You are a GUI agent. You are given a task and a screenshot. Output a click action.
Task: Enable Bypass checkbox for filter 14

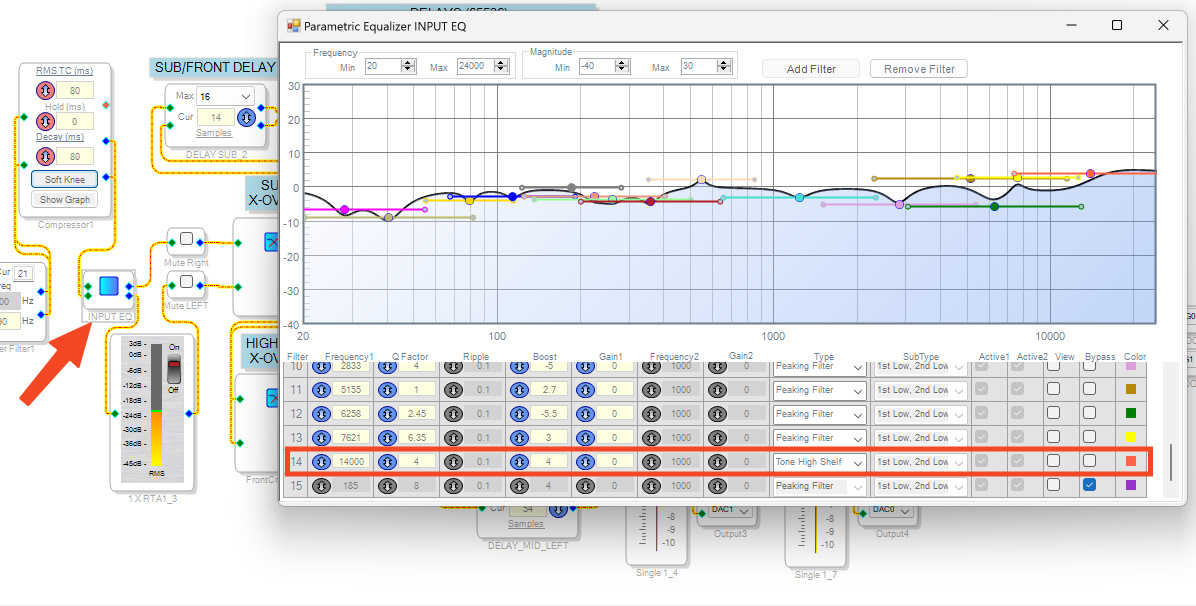[1090, 461]
